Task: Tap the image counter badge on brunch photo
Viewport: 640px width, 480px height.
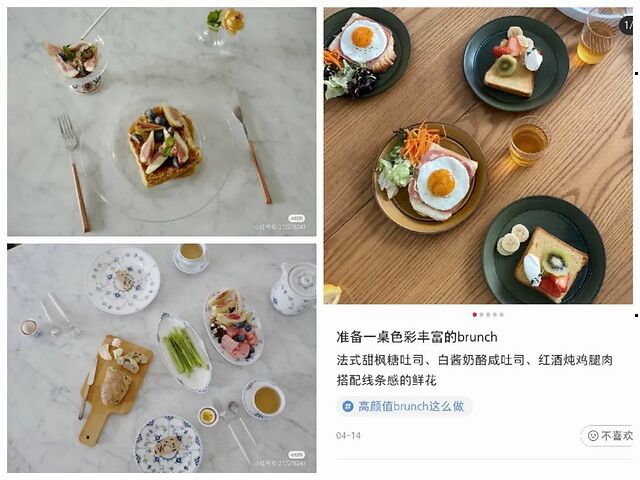Action: point(627,25)
